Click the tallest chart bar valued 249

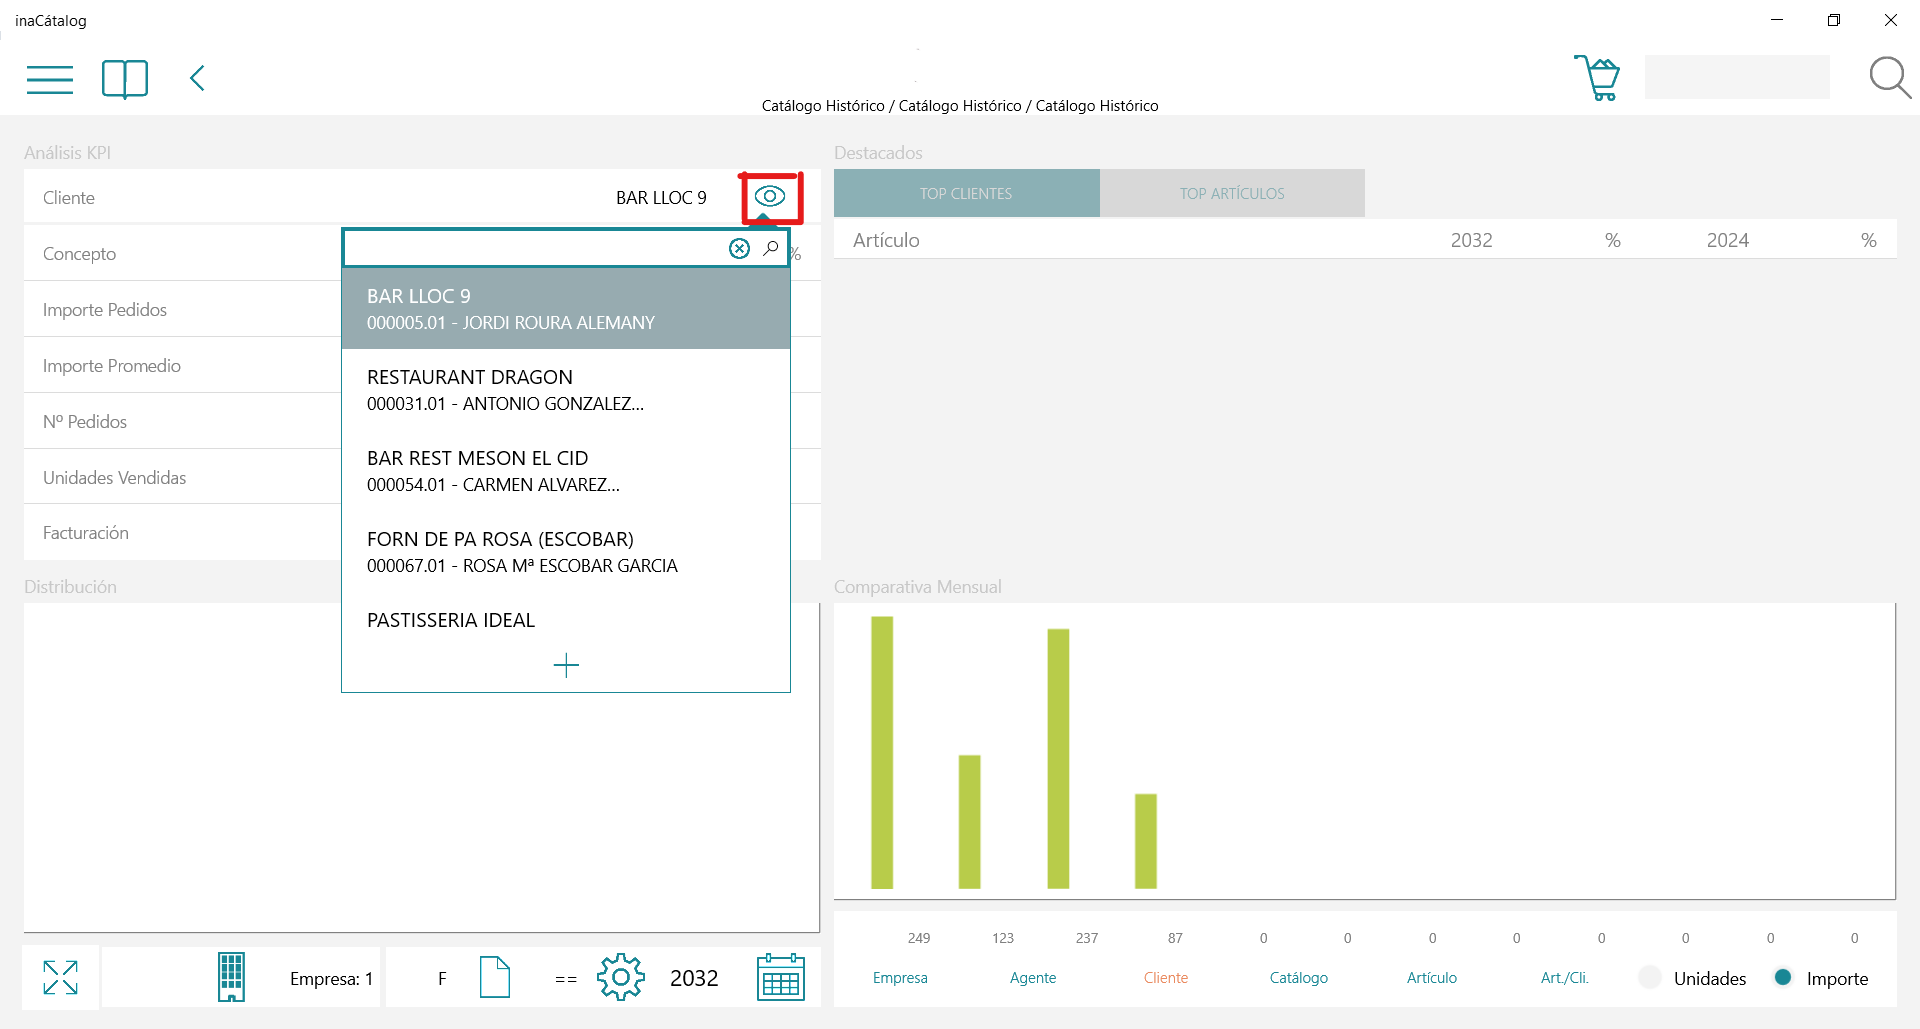tap(882, 752)
